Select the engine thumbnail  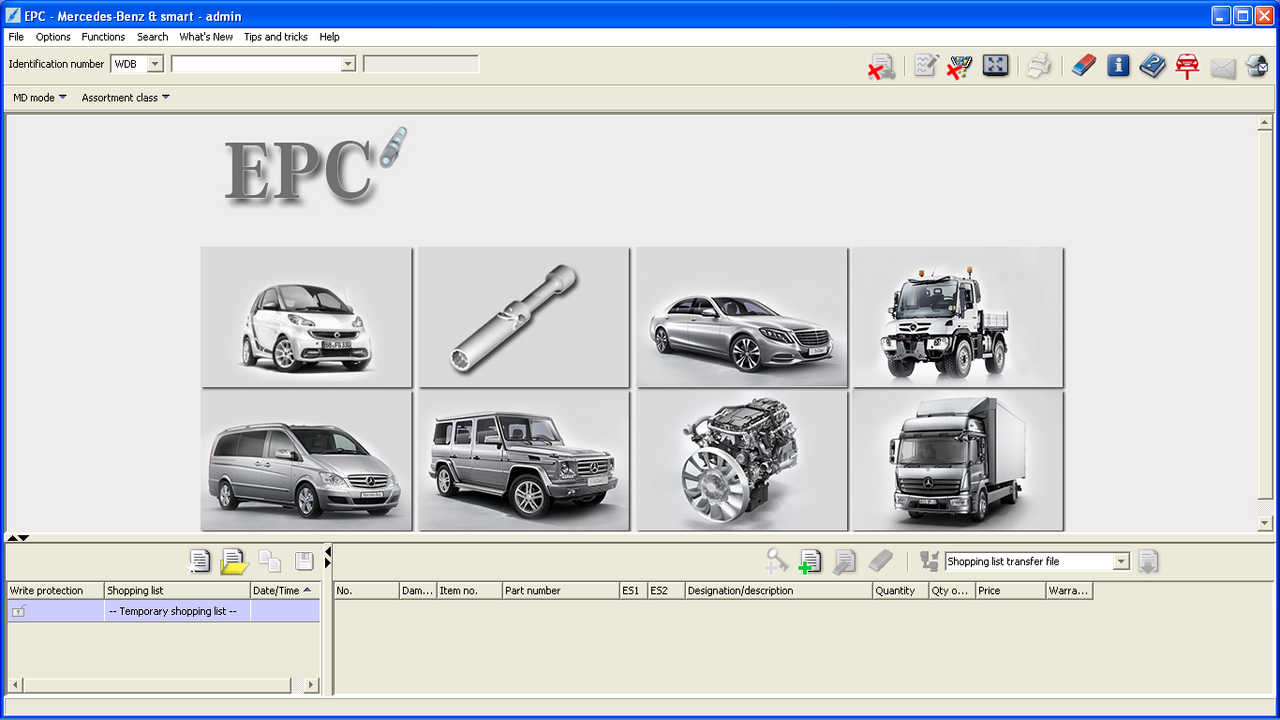click(x=742, y=461)
